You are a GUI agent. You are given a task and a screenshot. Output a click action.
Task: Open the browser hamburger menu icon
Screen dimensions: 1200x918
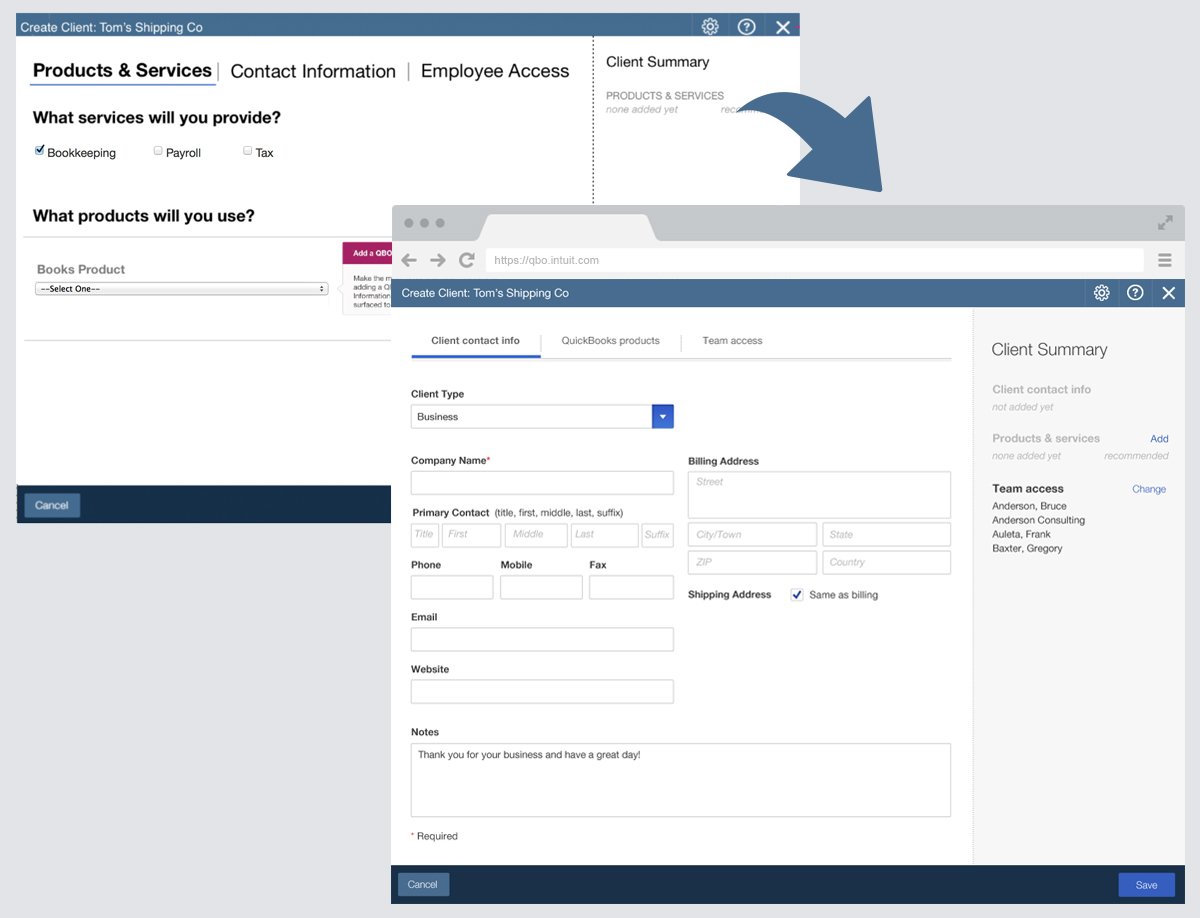coord(1164,260)
